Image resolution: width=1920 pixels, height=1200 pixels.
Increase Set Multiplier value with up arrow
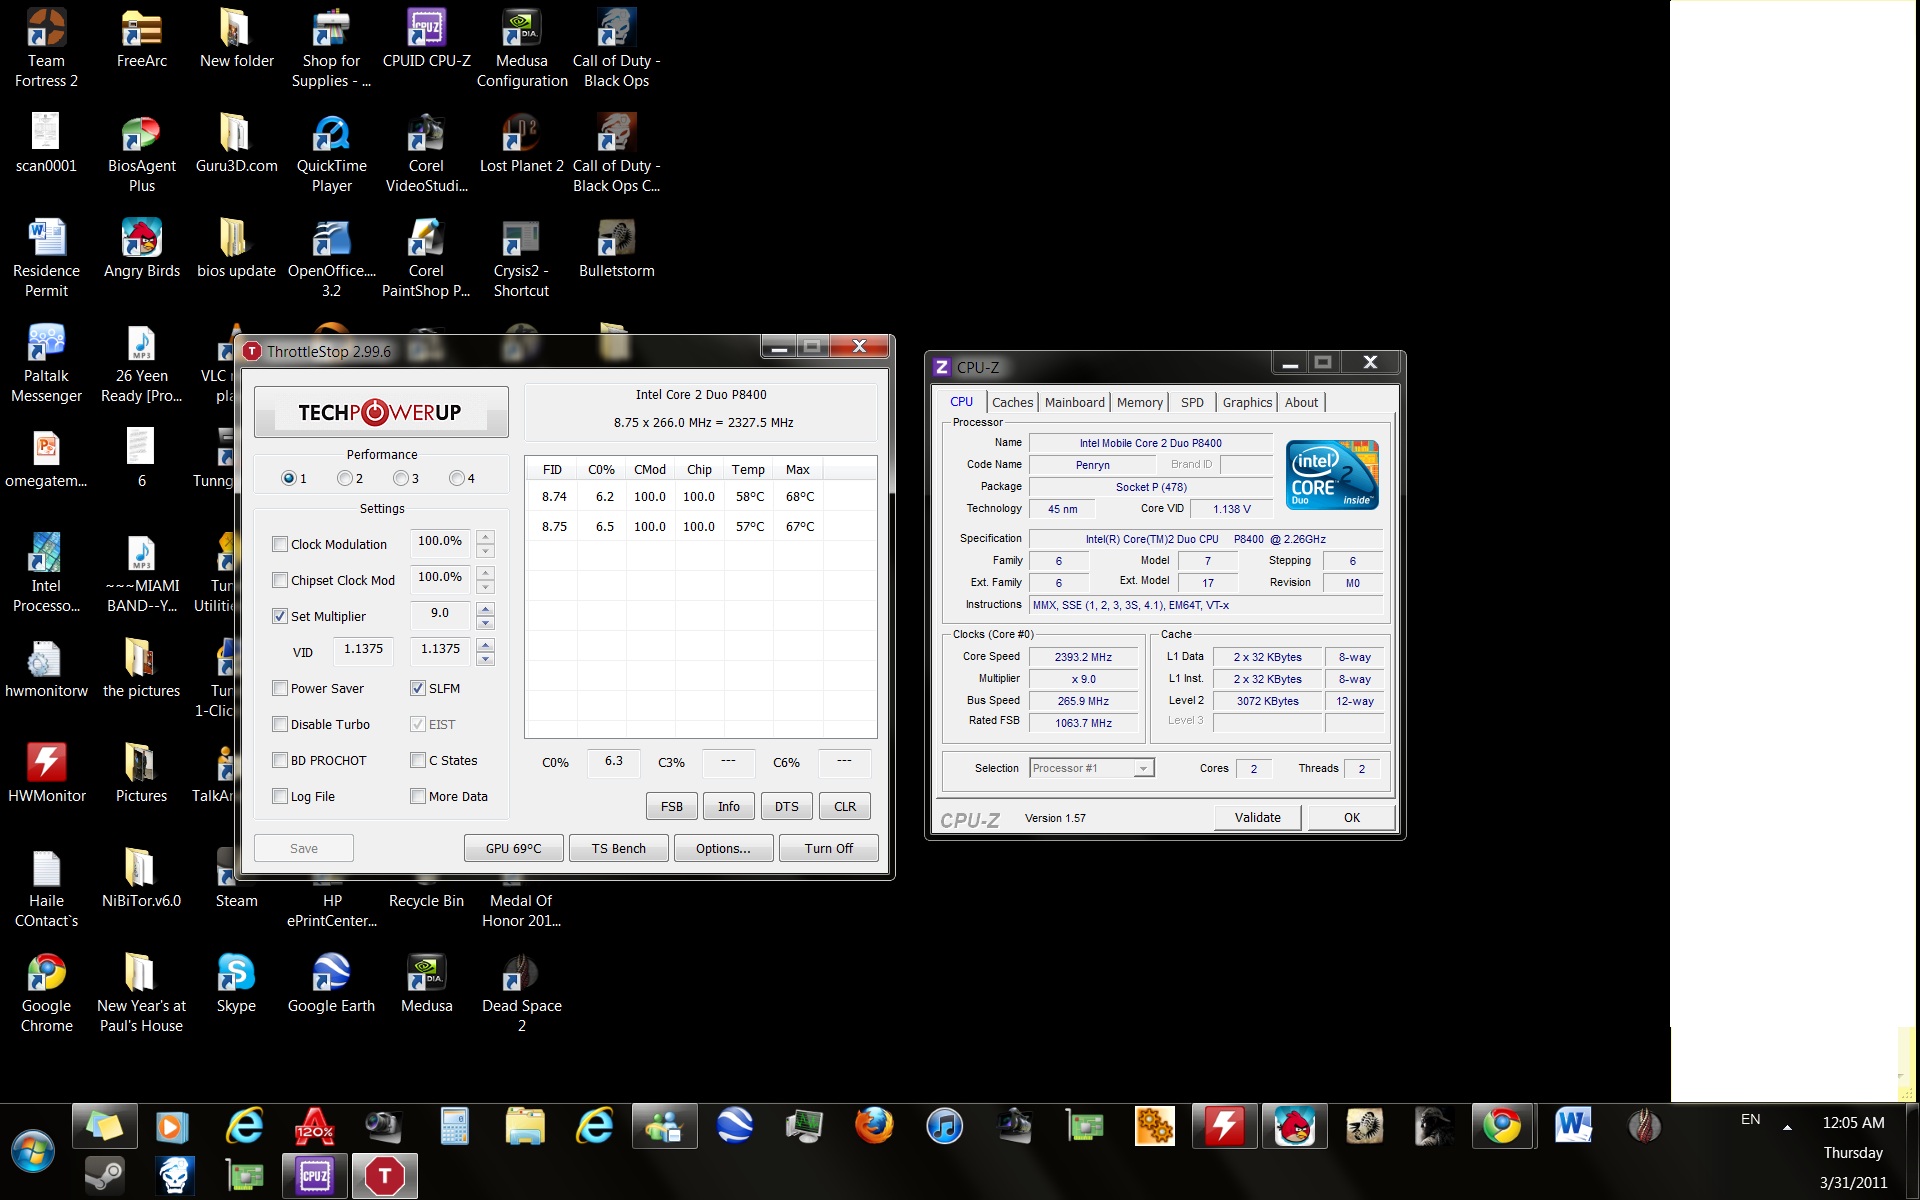486,609
